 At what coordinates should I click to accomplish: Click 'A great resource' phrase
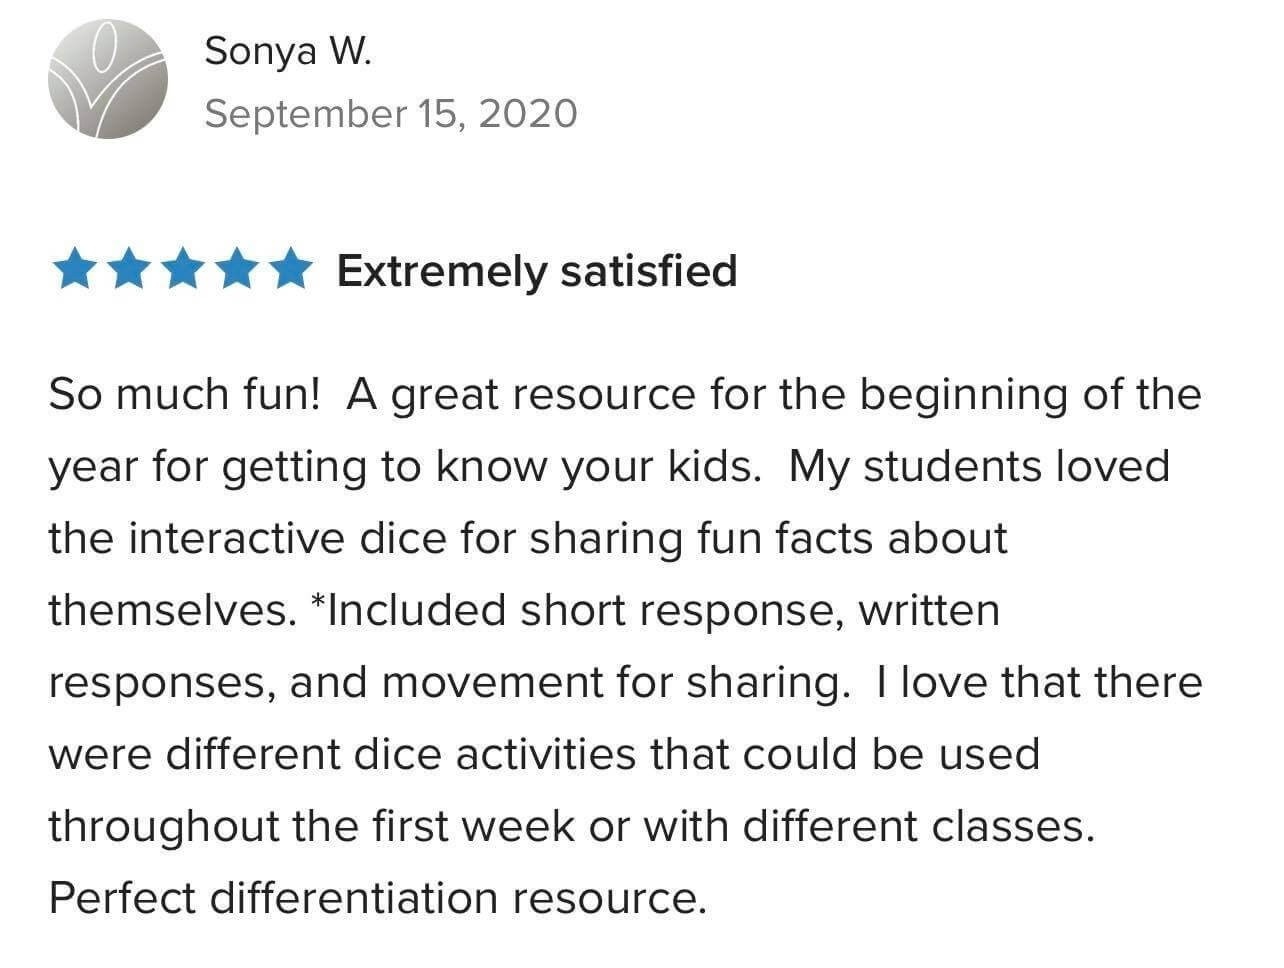[x=520, y=394]
